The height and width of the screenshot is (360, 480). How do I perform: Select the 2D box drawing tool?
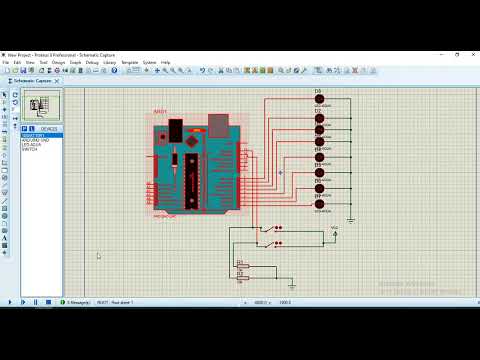coord(4,208)
